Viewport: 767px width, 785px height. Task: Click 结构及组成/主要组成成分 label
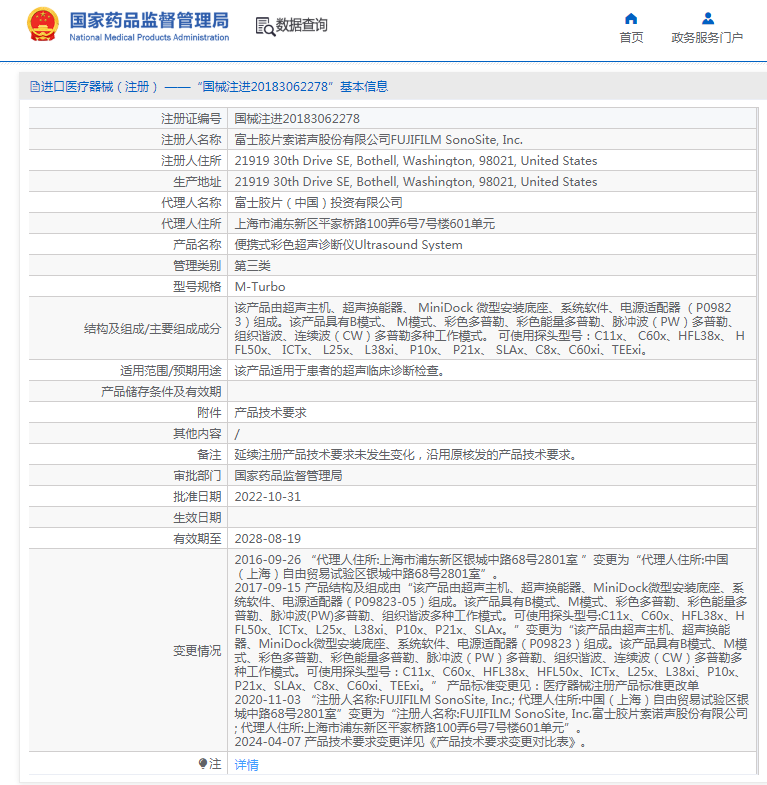[152, 328]
